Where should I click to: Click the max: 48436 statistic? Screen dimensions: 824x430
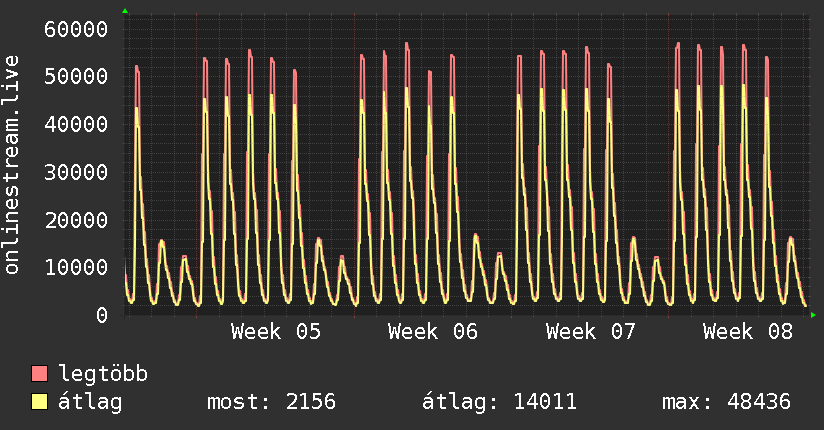(726, 402)
